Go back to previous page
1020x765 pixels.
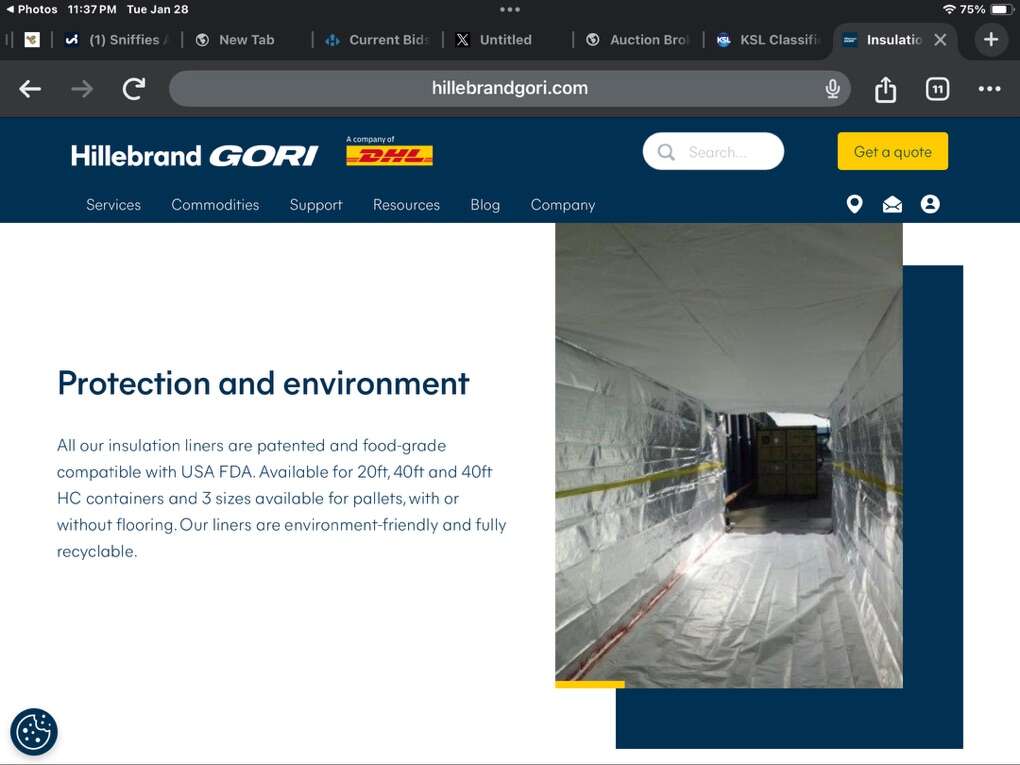point(30,89)
